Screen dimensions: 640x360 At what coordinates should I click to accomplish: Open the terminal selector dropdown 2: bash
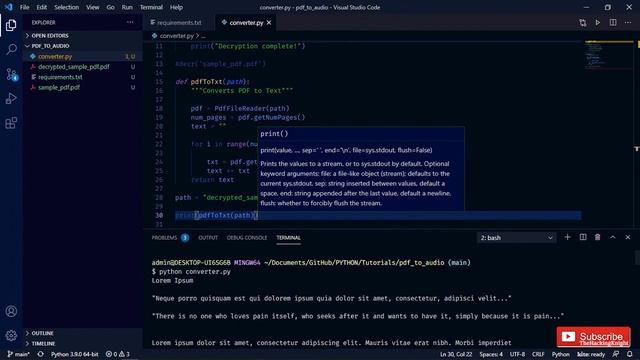point(516,238)
